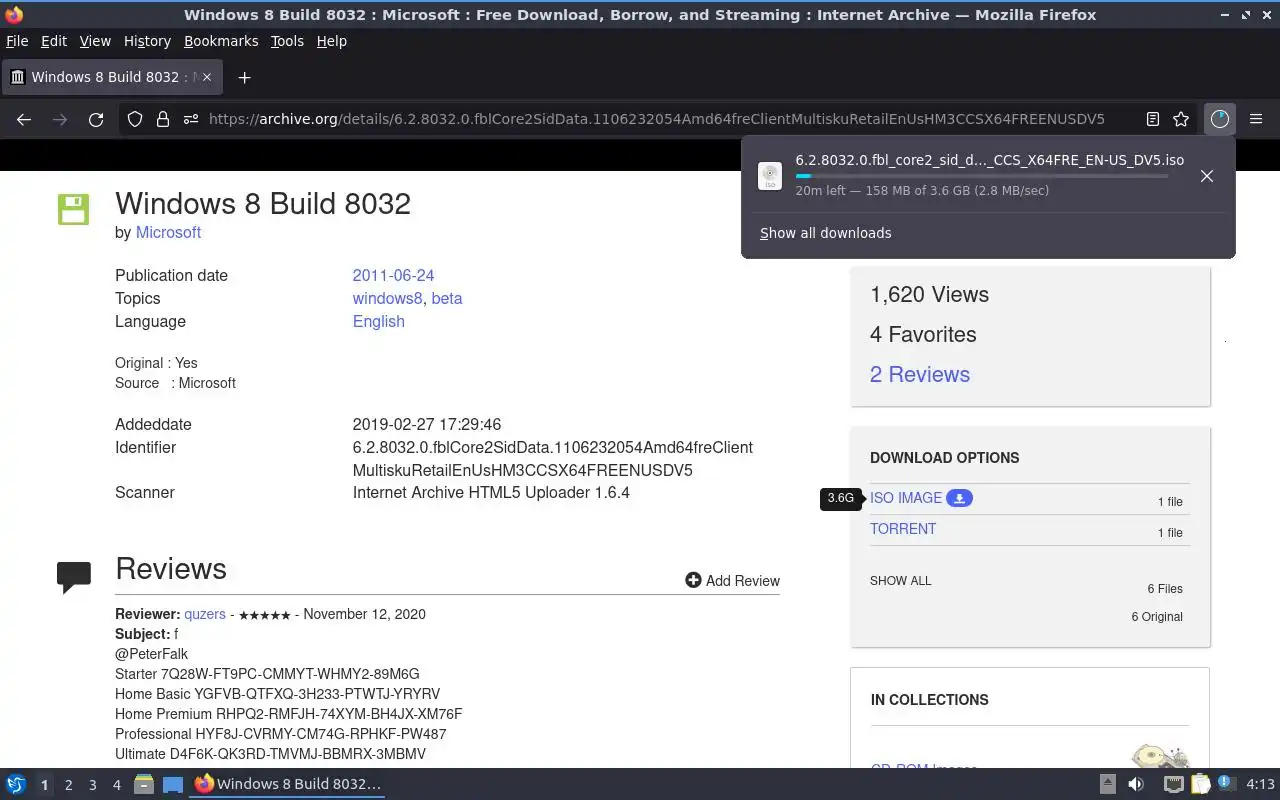Click the speech bubble reviews icon
The image size is (1280, 800).
point(74,577)
